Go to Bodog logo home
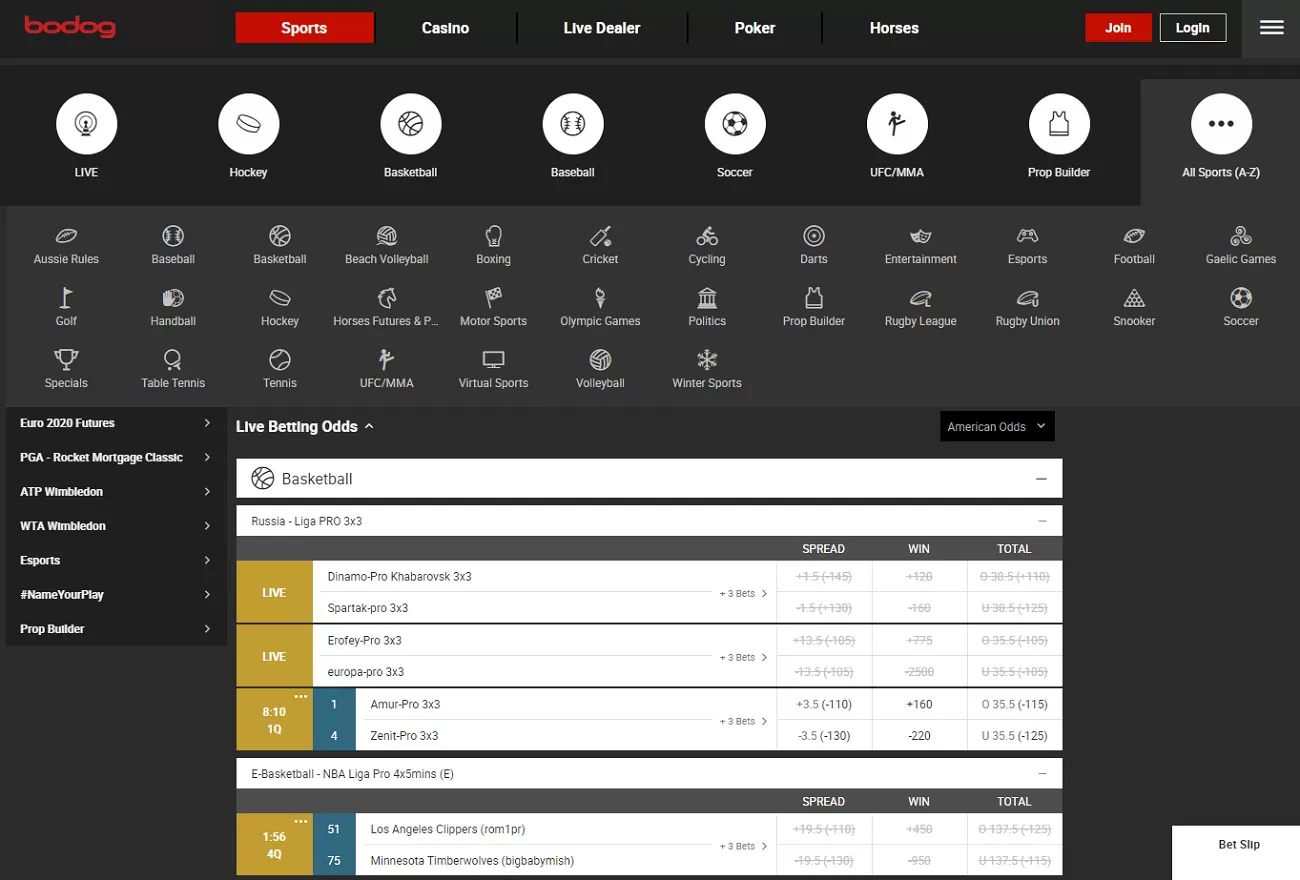Screen dimensions: 1300x880 (x=70, y=27)
